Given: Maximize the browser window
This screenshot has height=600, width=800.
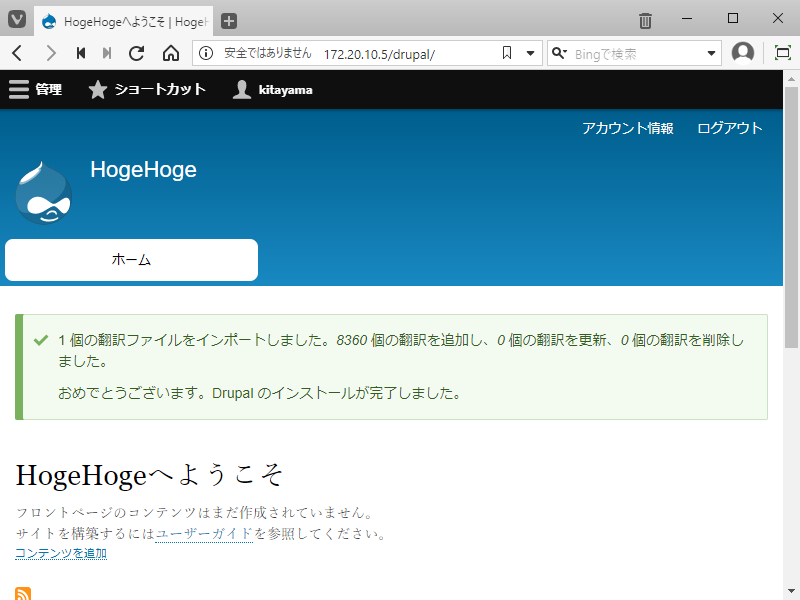Looking at the screenshot, I should (x=733, y=19).
